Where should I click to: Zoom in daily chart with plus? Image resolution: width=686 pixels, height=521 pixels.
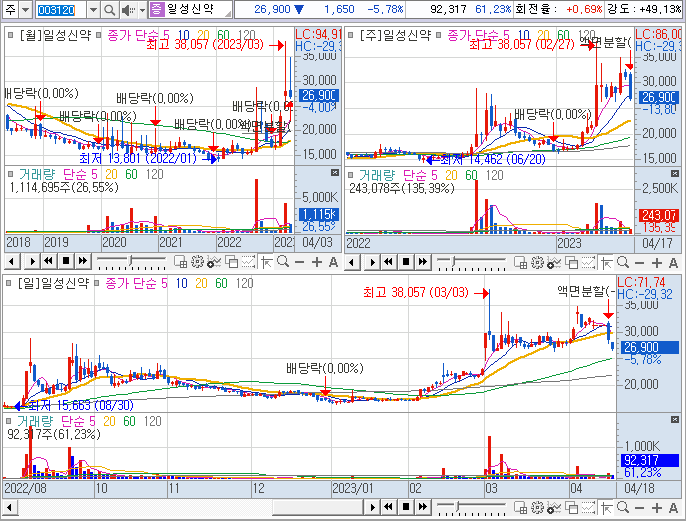pyautogui.click(x=657, y=508)
